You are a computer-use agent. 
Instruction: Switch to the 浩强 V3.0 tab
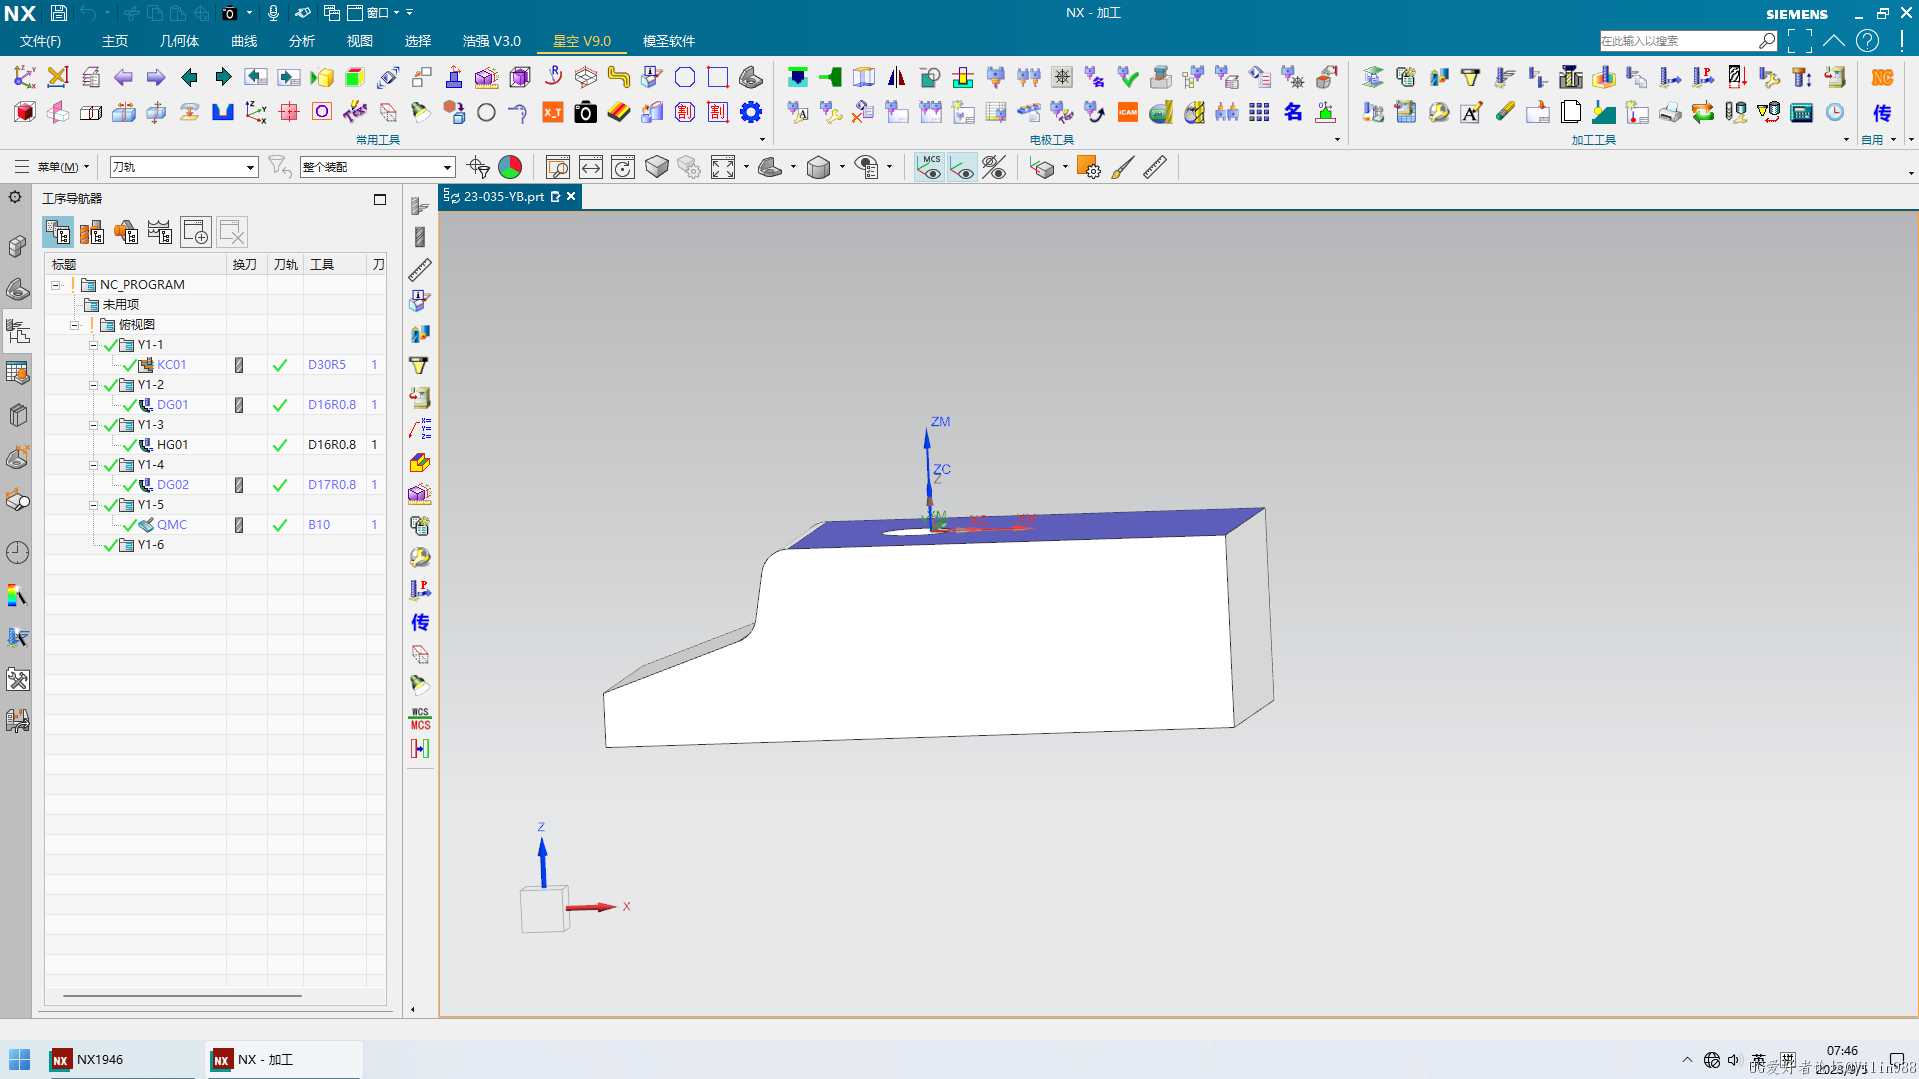492,41
